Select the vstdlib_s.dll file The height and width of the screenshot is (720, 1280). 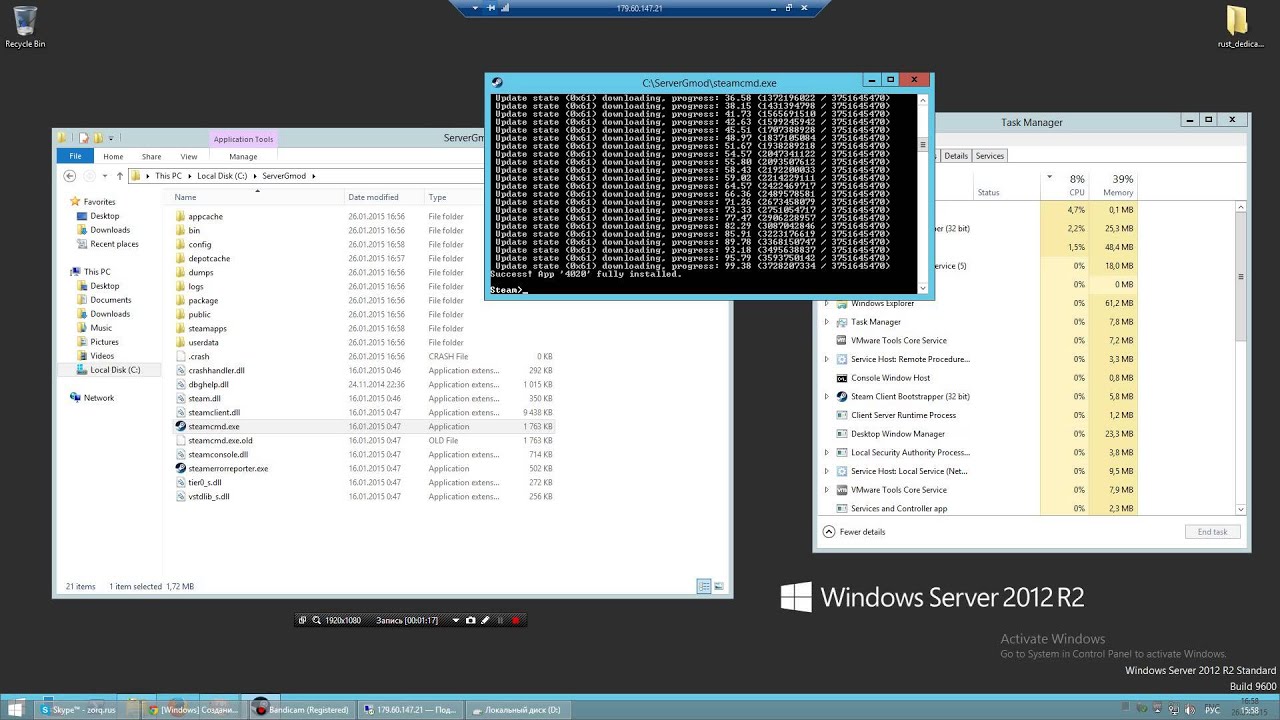click(x=208, y=496)
